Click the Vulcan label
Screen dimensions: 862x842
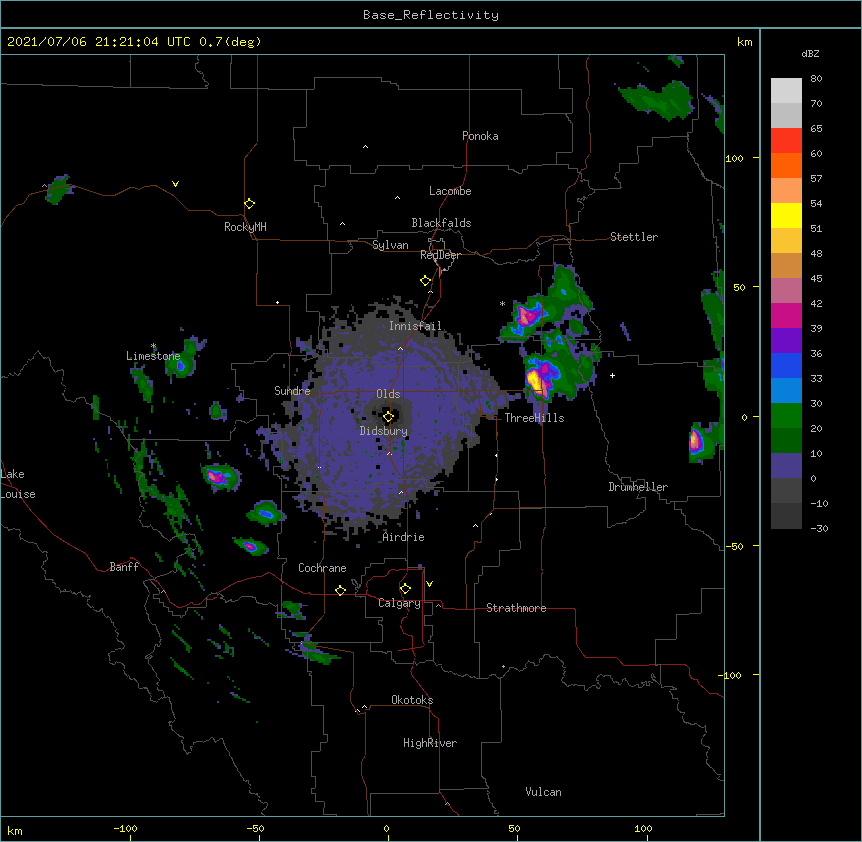point(543,792)
